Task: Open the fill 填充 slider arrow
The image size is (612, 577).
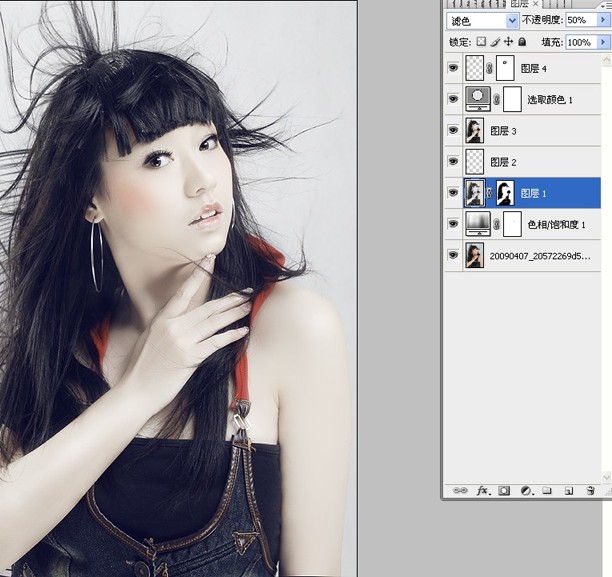Action: pos(603,42)
